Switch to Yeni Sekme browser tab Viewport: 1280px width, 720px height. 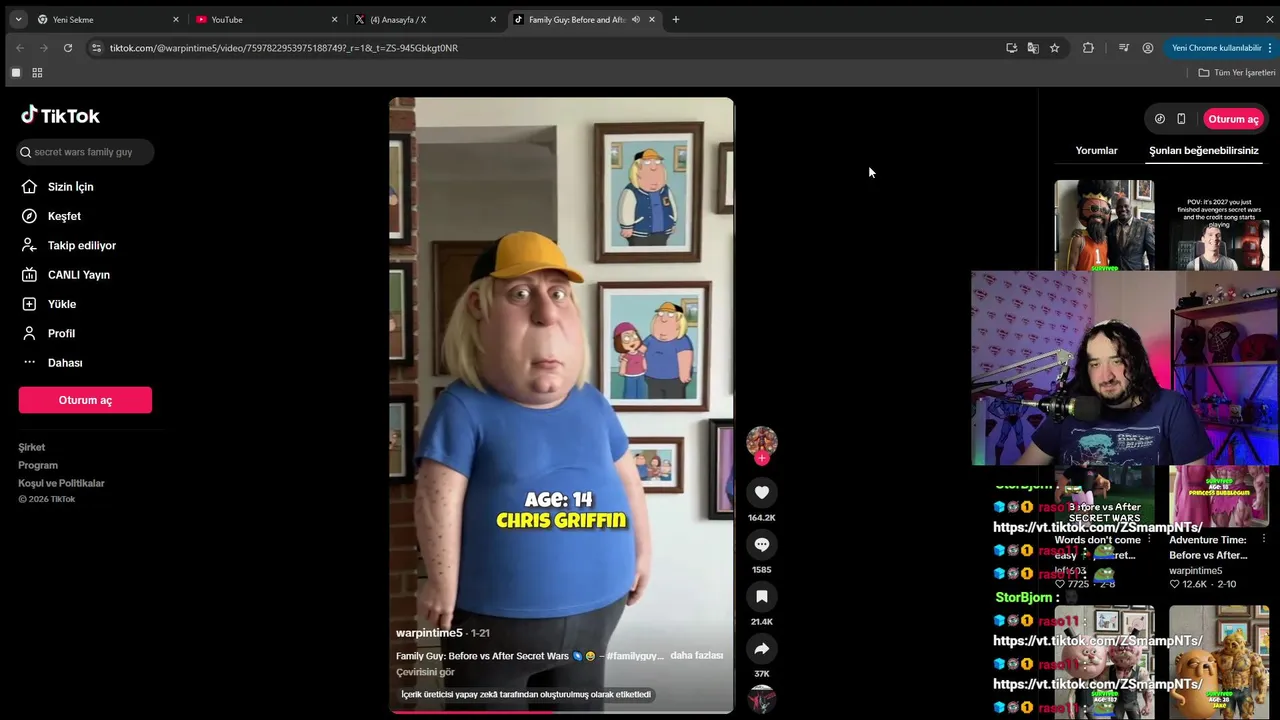[107, 19]
